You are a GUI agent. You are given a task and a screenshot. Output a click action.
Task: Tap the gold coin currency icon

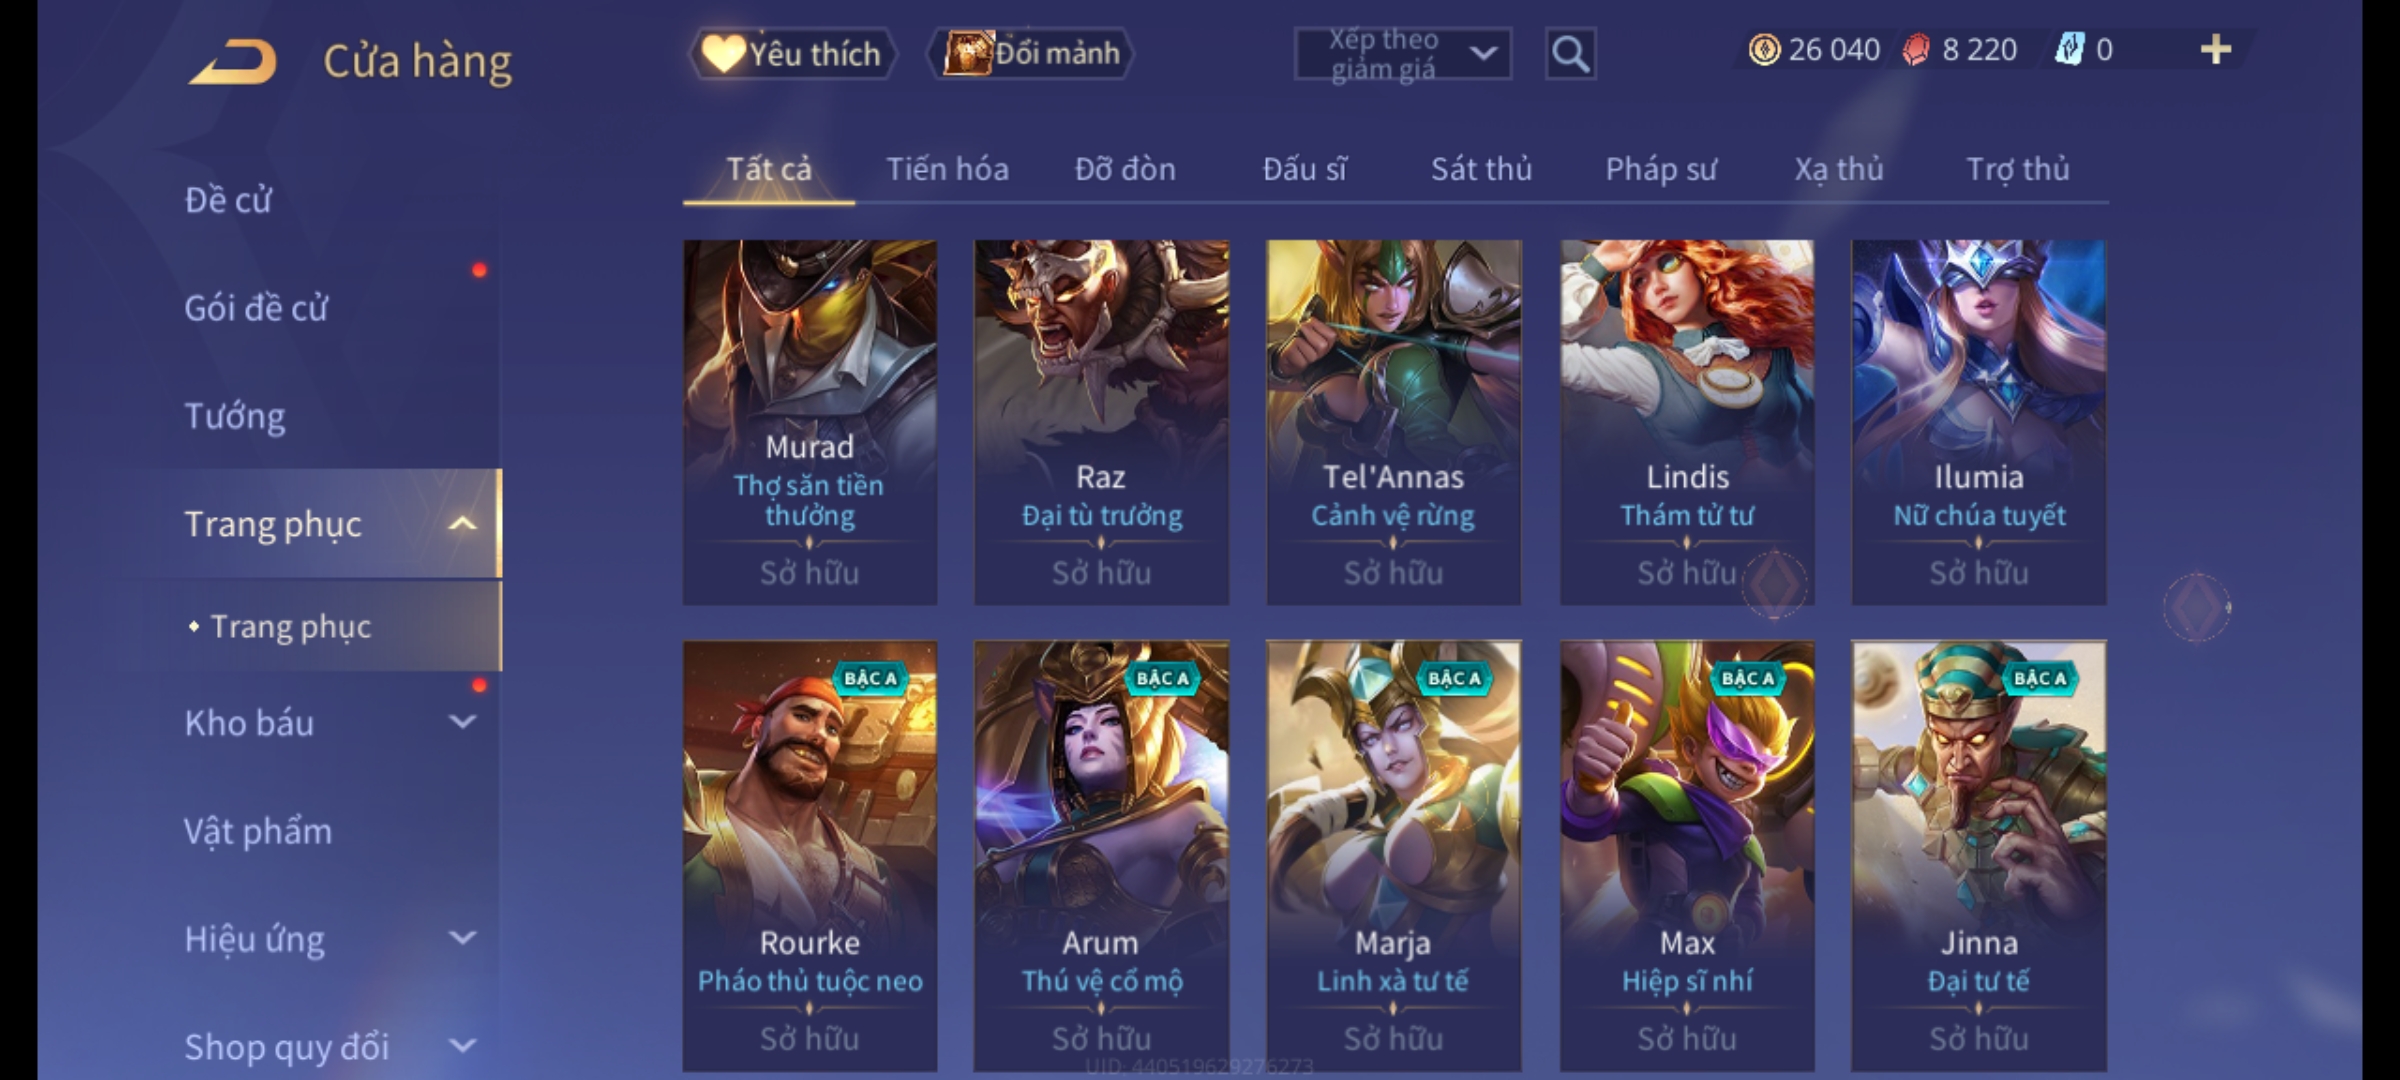[x=1764, y=49]
